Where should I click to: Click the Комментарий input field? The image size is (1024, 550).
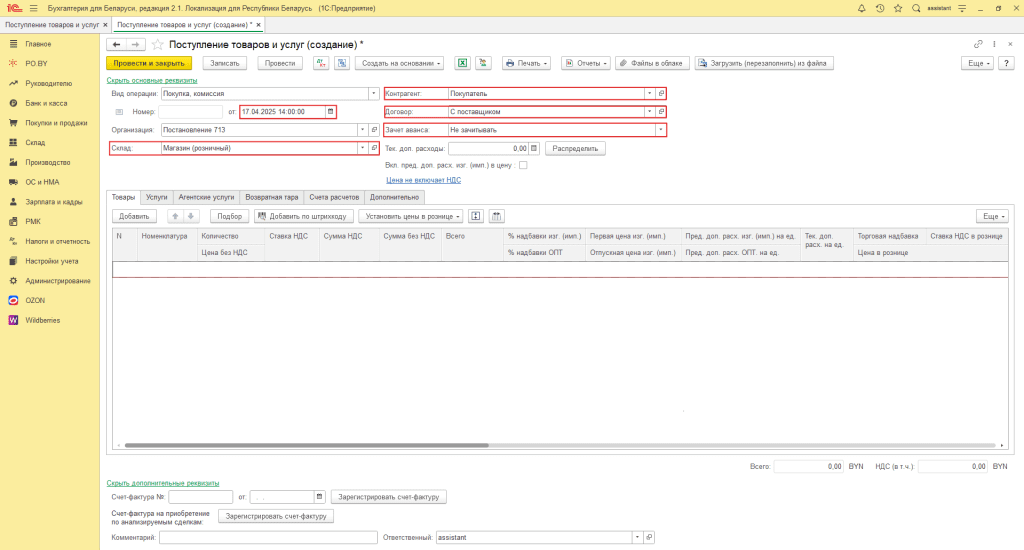pyautogui.click(x=268, y=538)
